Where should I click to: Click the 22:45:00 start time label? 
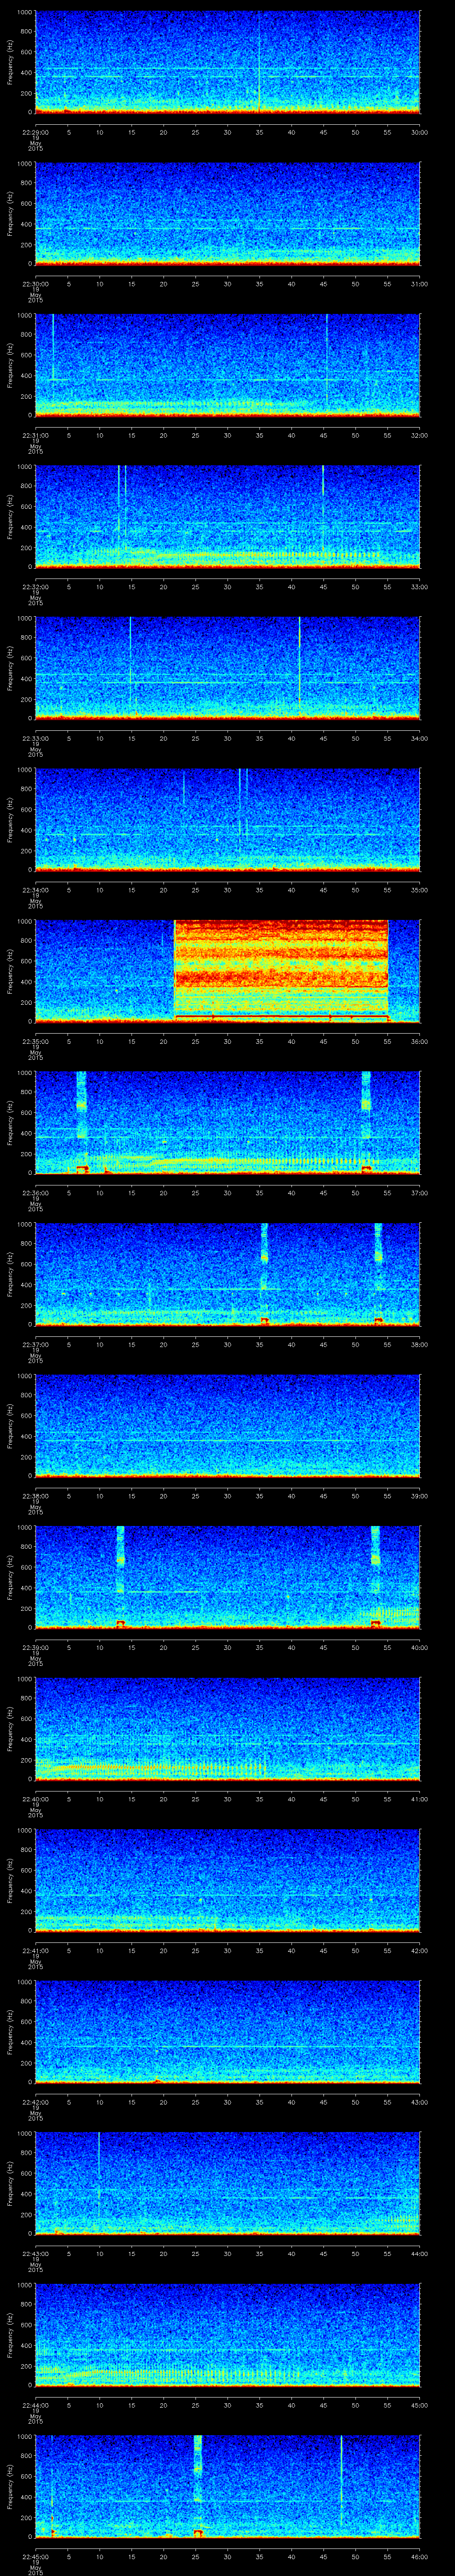pyautogui.click(x=35, y=2556)
